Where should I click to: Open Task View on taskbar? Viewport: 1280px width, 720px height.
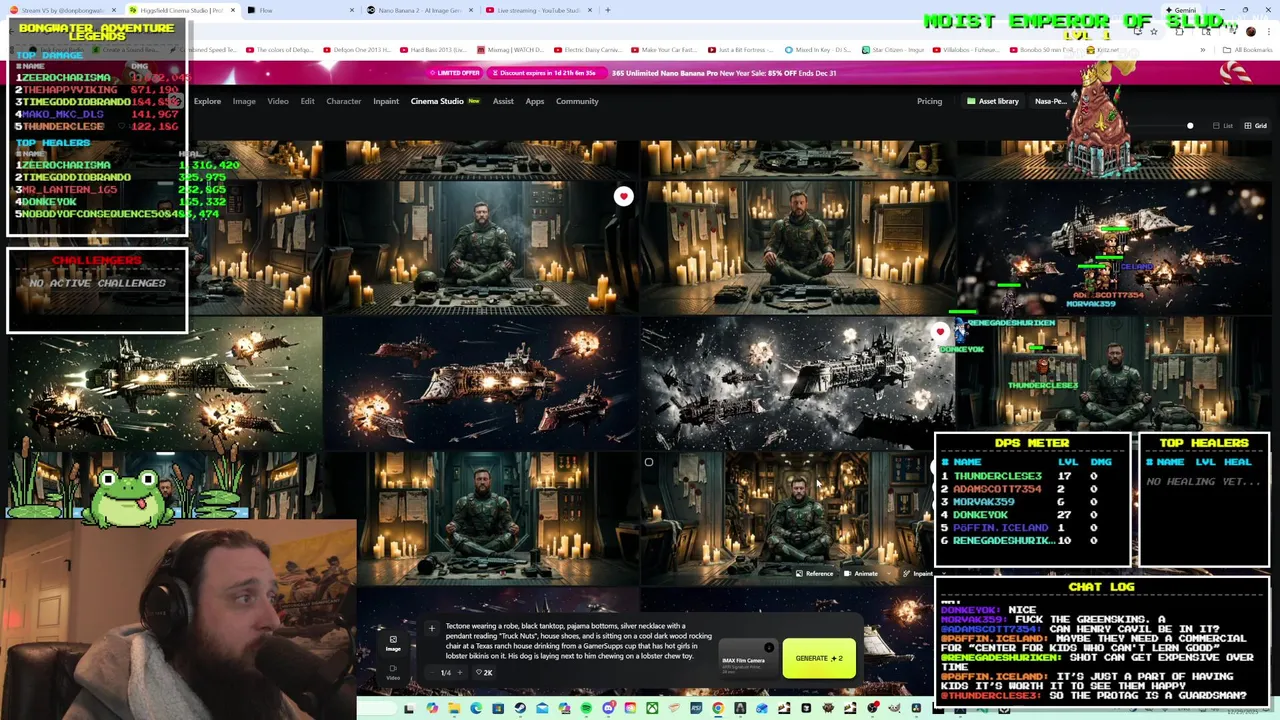point(409,709)
